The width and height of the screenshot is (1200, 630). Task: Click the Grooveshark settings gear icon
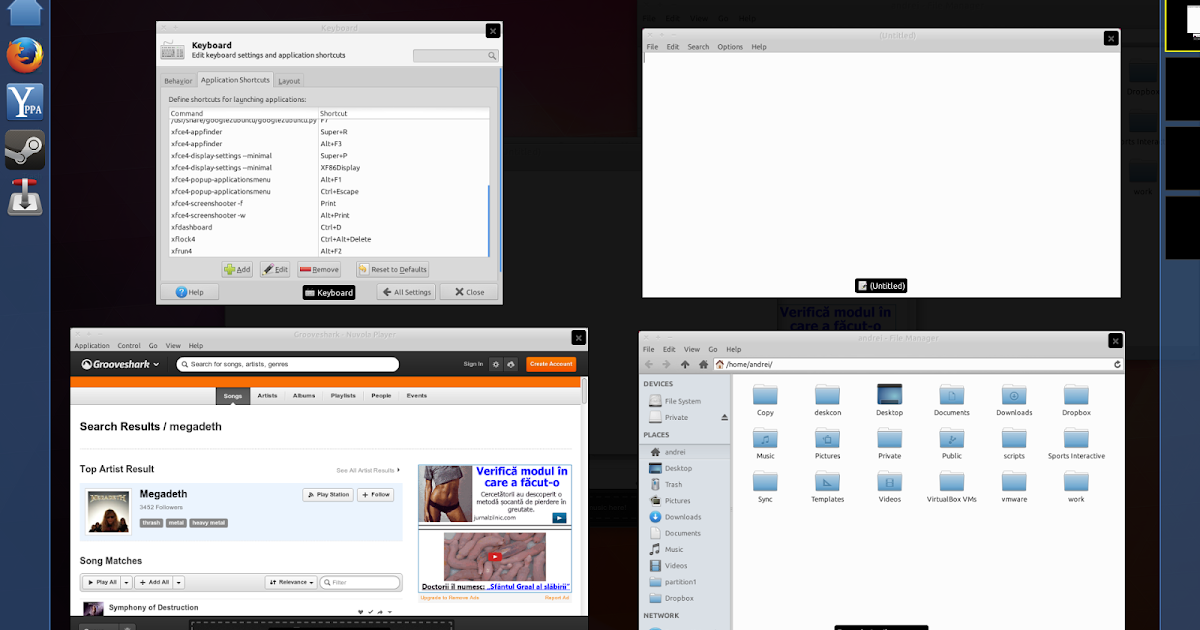496,364
